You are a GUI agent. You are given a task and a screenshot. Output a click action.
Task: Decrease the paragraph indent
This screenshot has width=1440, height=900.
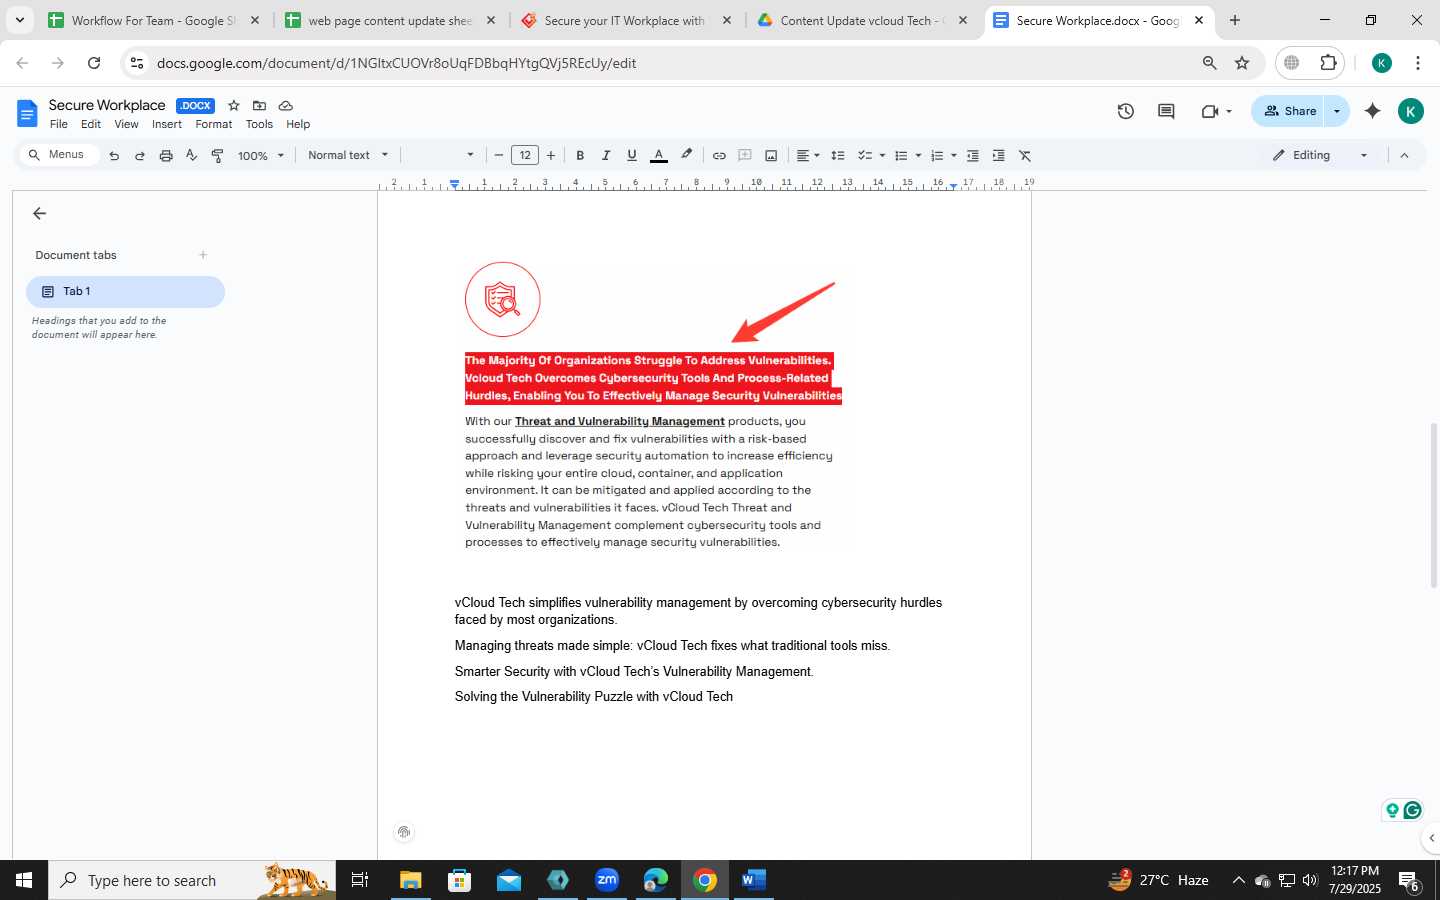tap(972, 155)
